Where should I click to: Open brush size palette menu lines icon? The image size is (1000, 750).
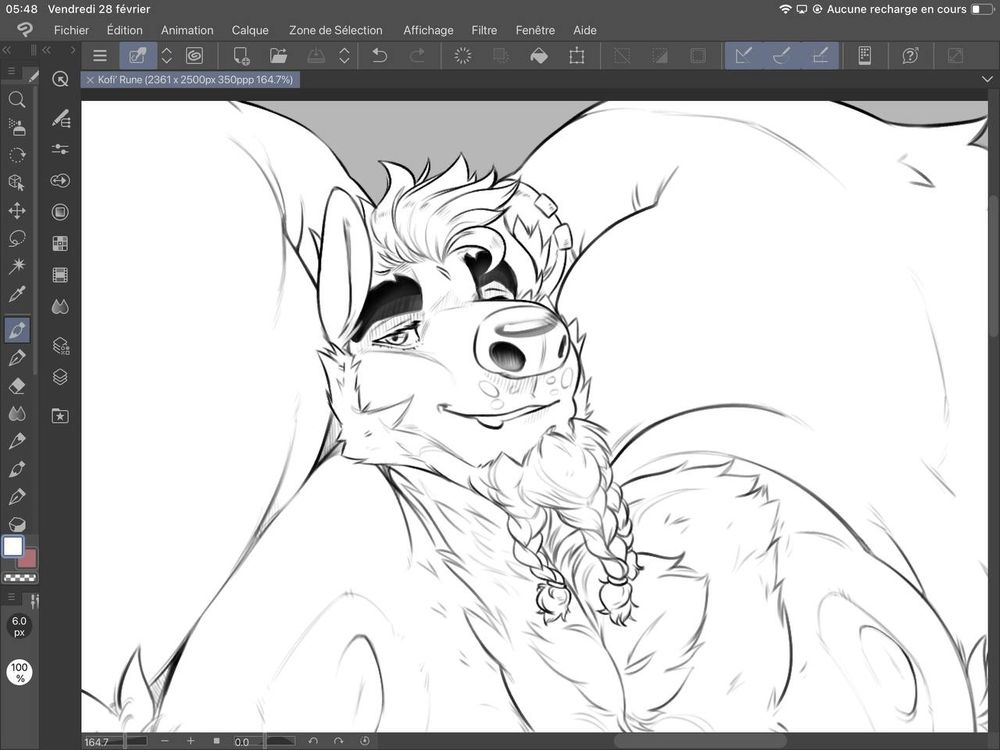coord(11,597)
